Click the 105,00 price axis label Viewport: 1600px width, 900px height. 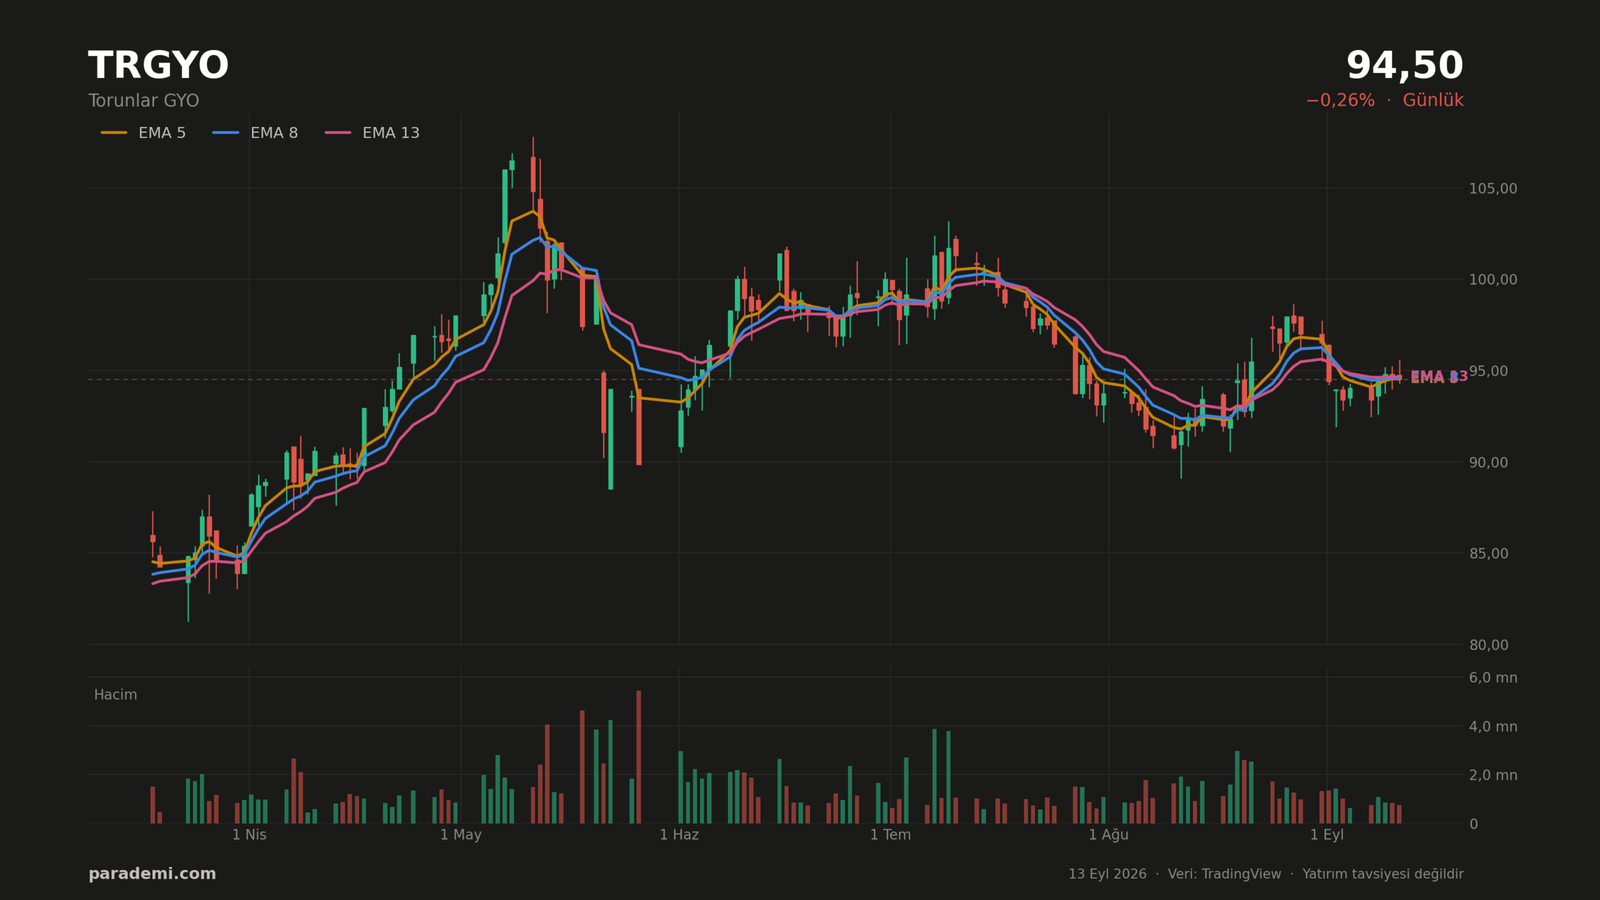[x=1492, y=188]
